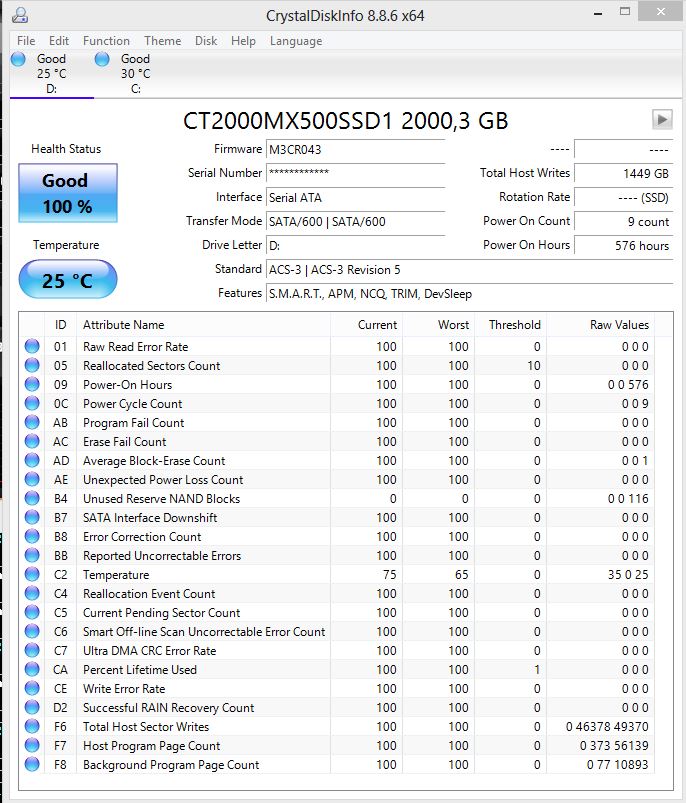Click status orb for Power-On Hours row
The image size is (686, 803).
tap(32, 384)
